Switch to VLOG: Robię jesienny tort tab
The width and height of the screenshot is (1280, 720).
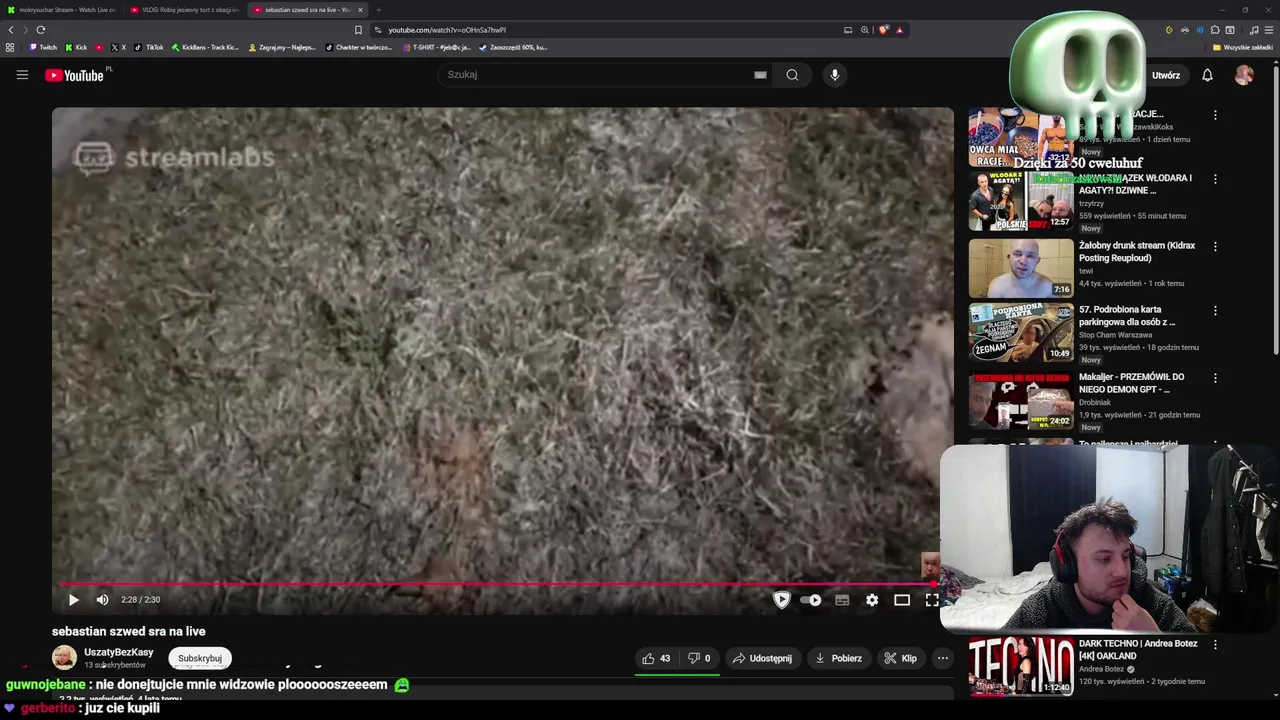pos(185,10)
